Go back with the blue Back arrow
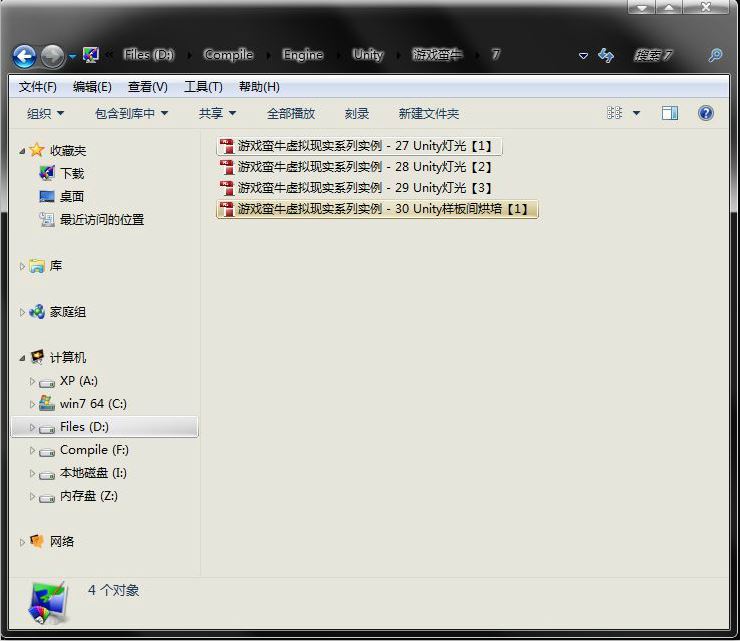This screenshot has width=740, height=641. 25,56
